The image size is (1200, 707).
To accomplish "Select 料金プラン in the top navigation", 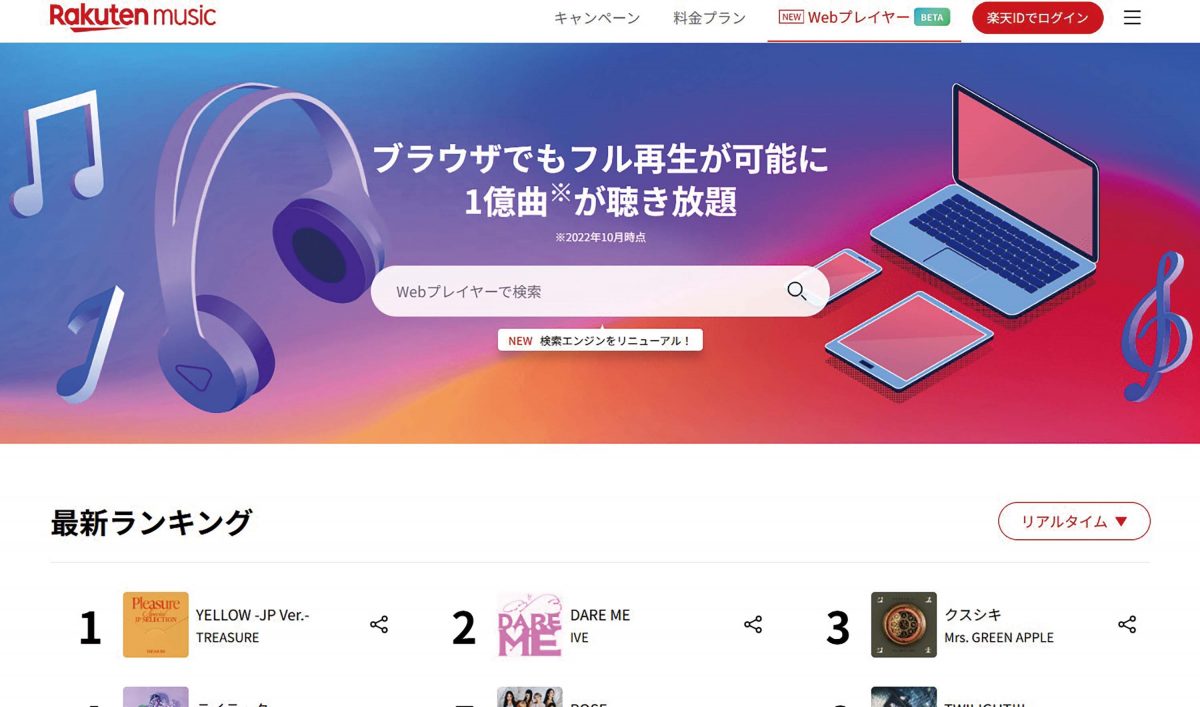I will click(x=709, y=18).
